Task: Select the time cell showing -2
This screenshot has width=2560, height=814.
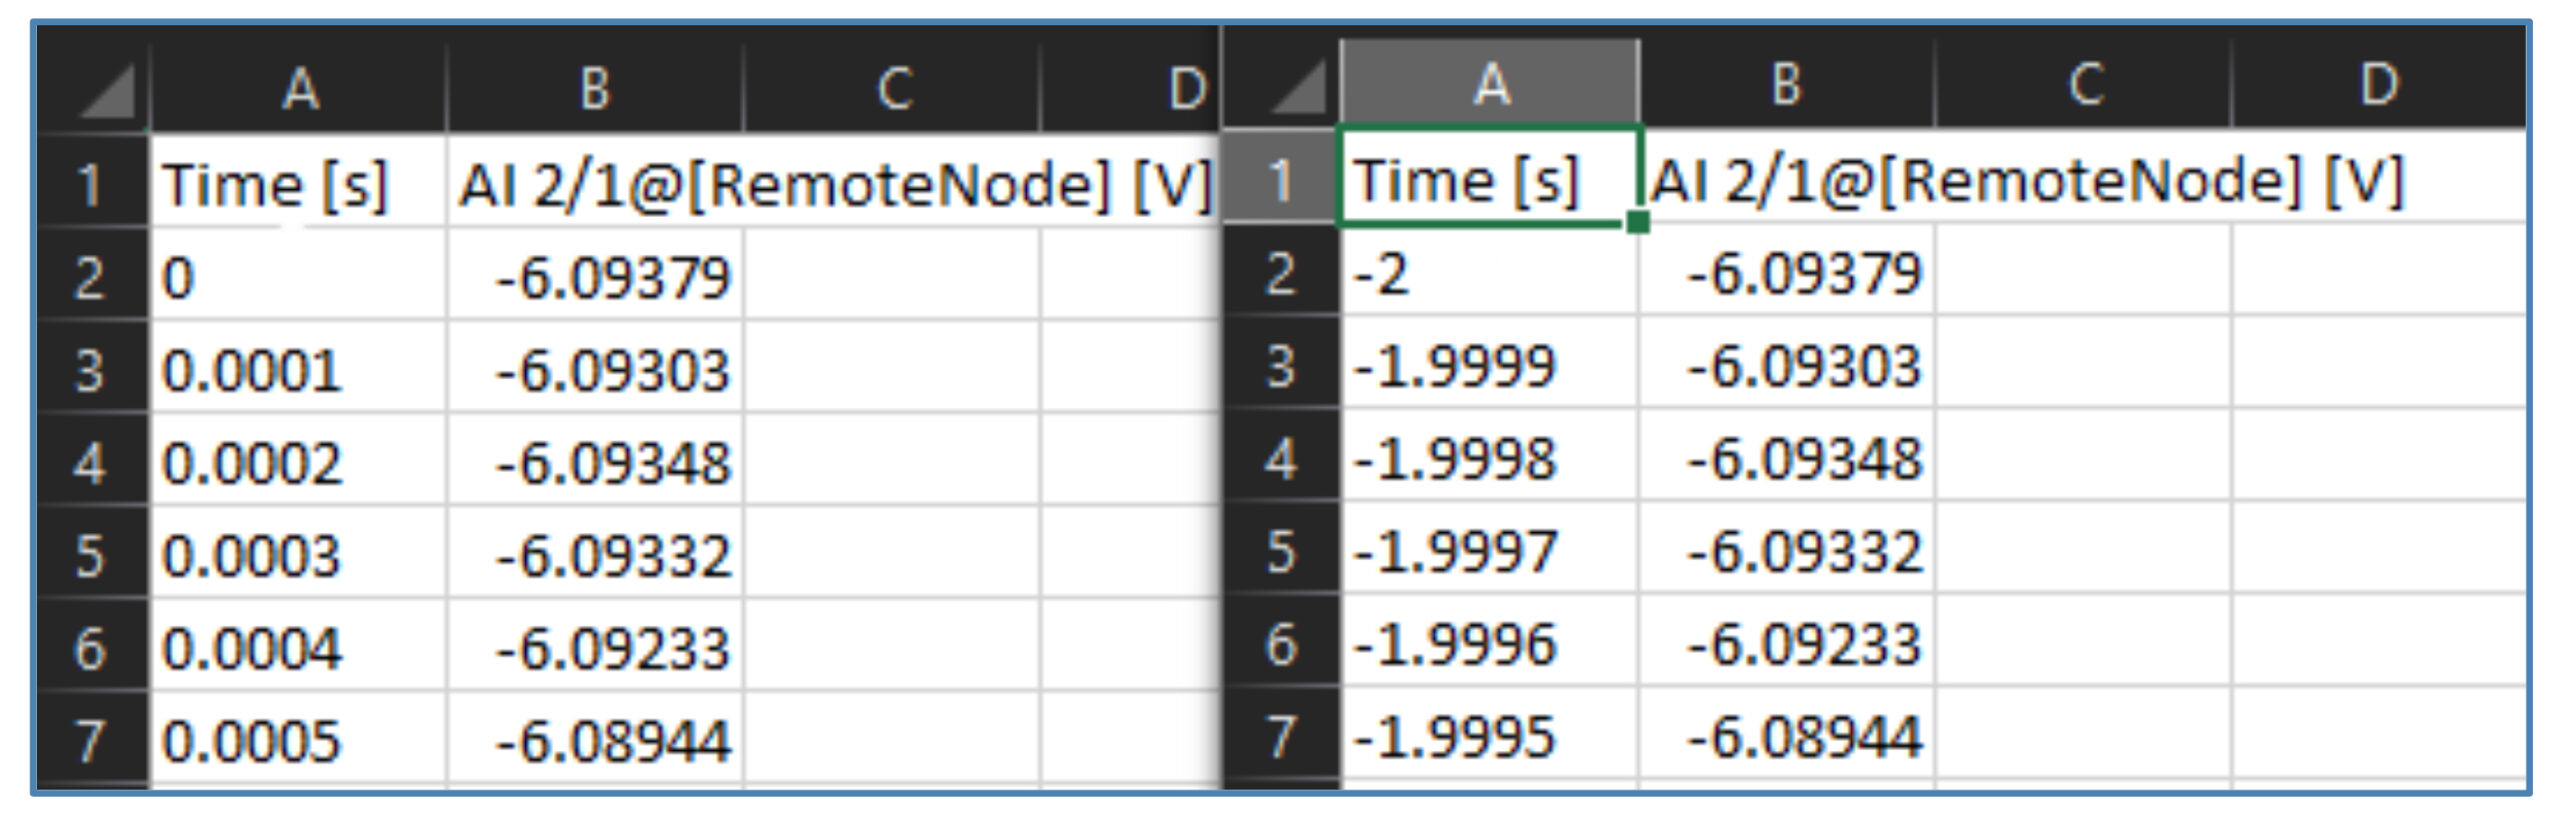Action: click(x=1487, y=273)
